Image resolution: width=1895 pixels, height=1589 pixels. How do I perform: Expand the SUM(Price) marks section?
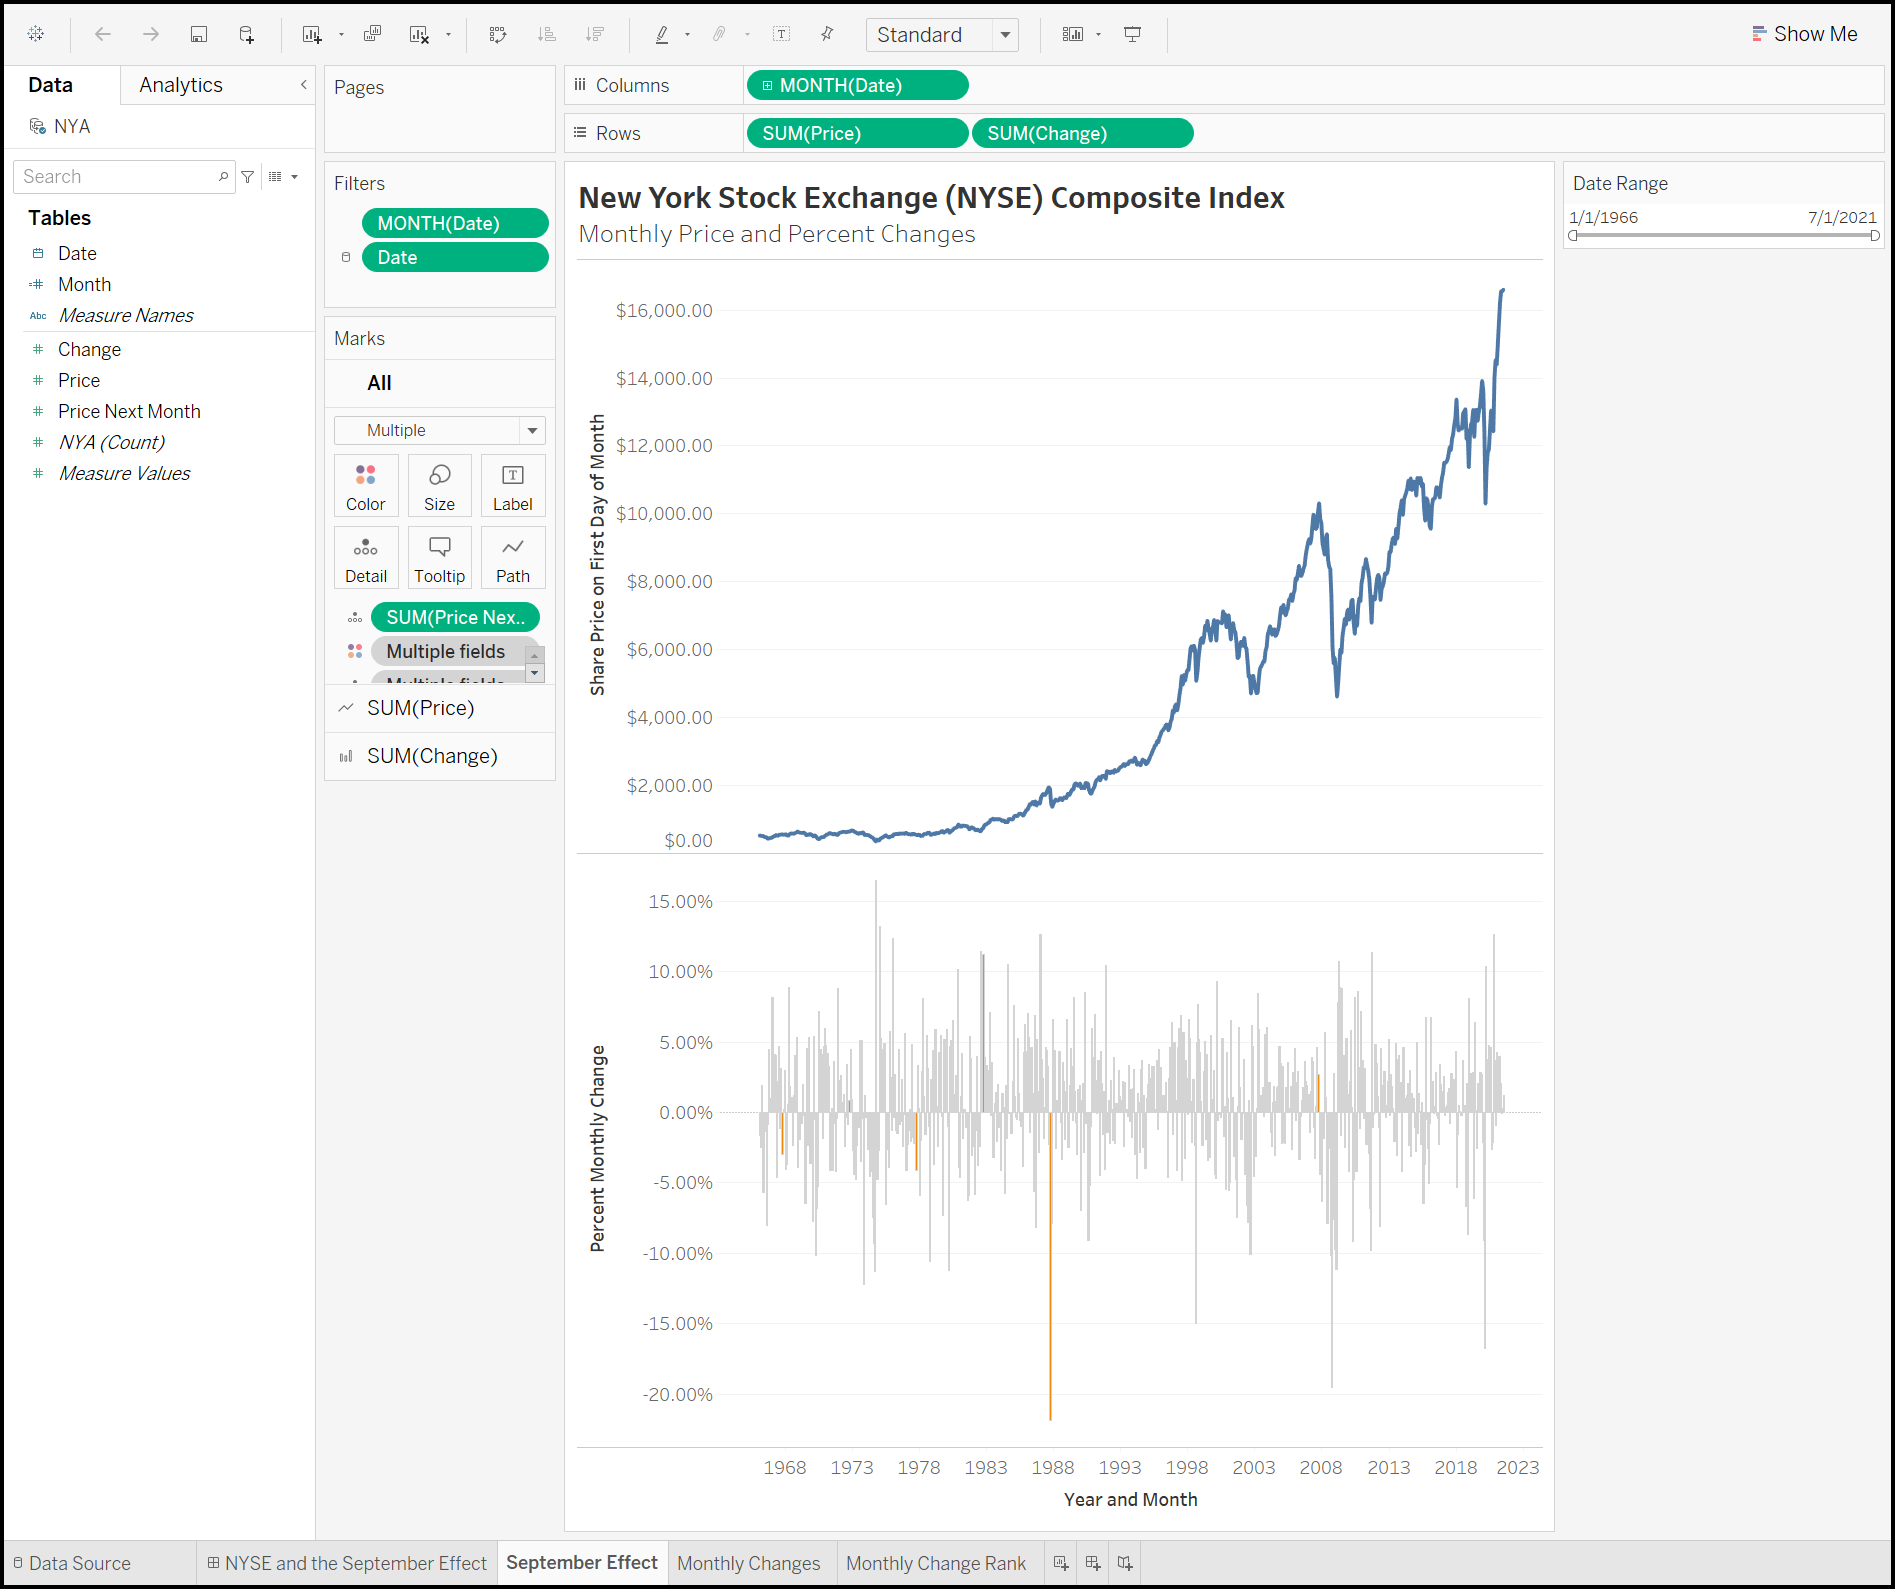point(439,708)
